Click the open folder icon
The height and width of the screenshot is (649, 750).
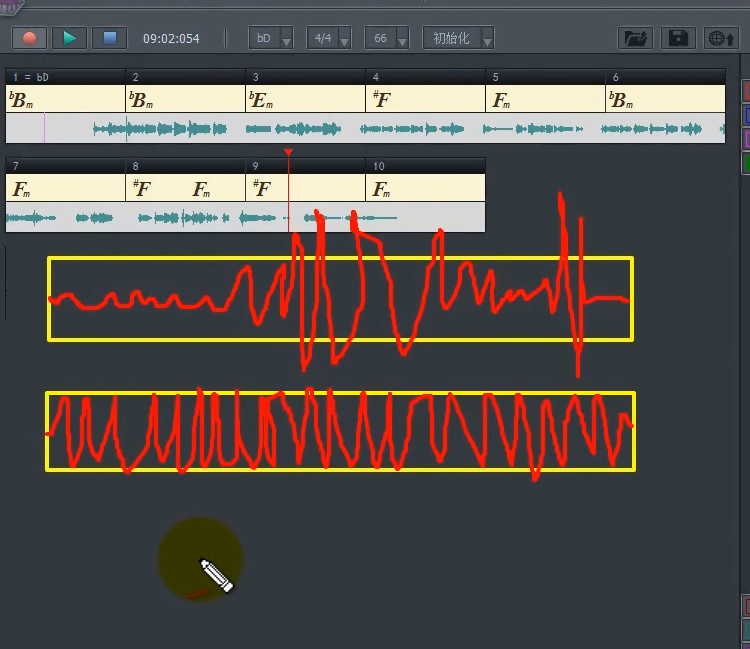click(x=635, y=38)
